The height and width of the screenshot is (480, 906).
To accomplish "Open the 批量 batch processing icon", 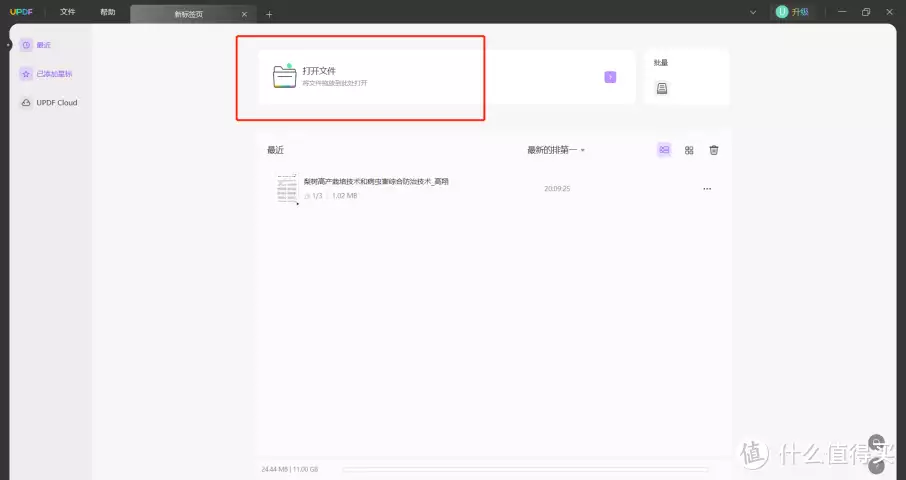I will (x=662, y=88).
